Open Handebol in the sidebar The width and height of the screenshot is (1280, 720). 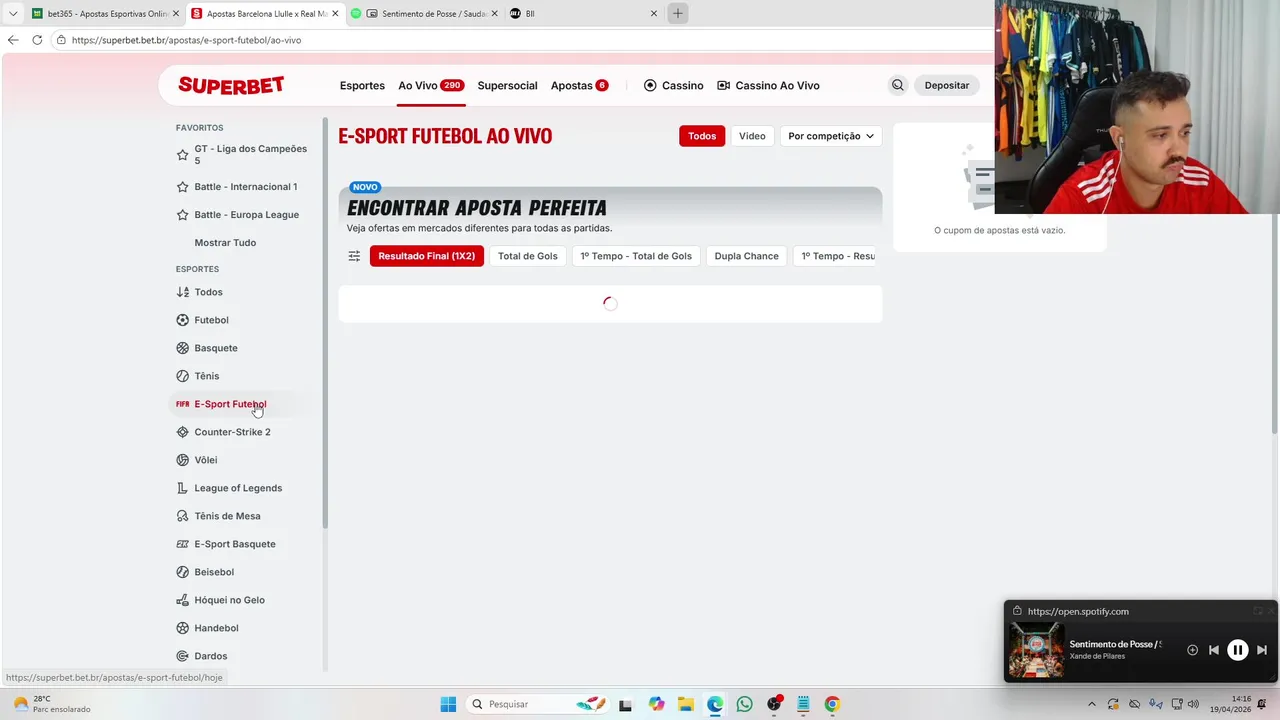216,628
